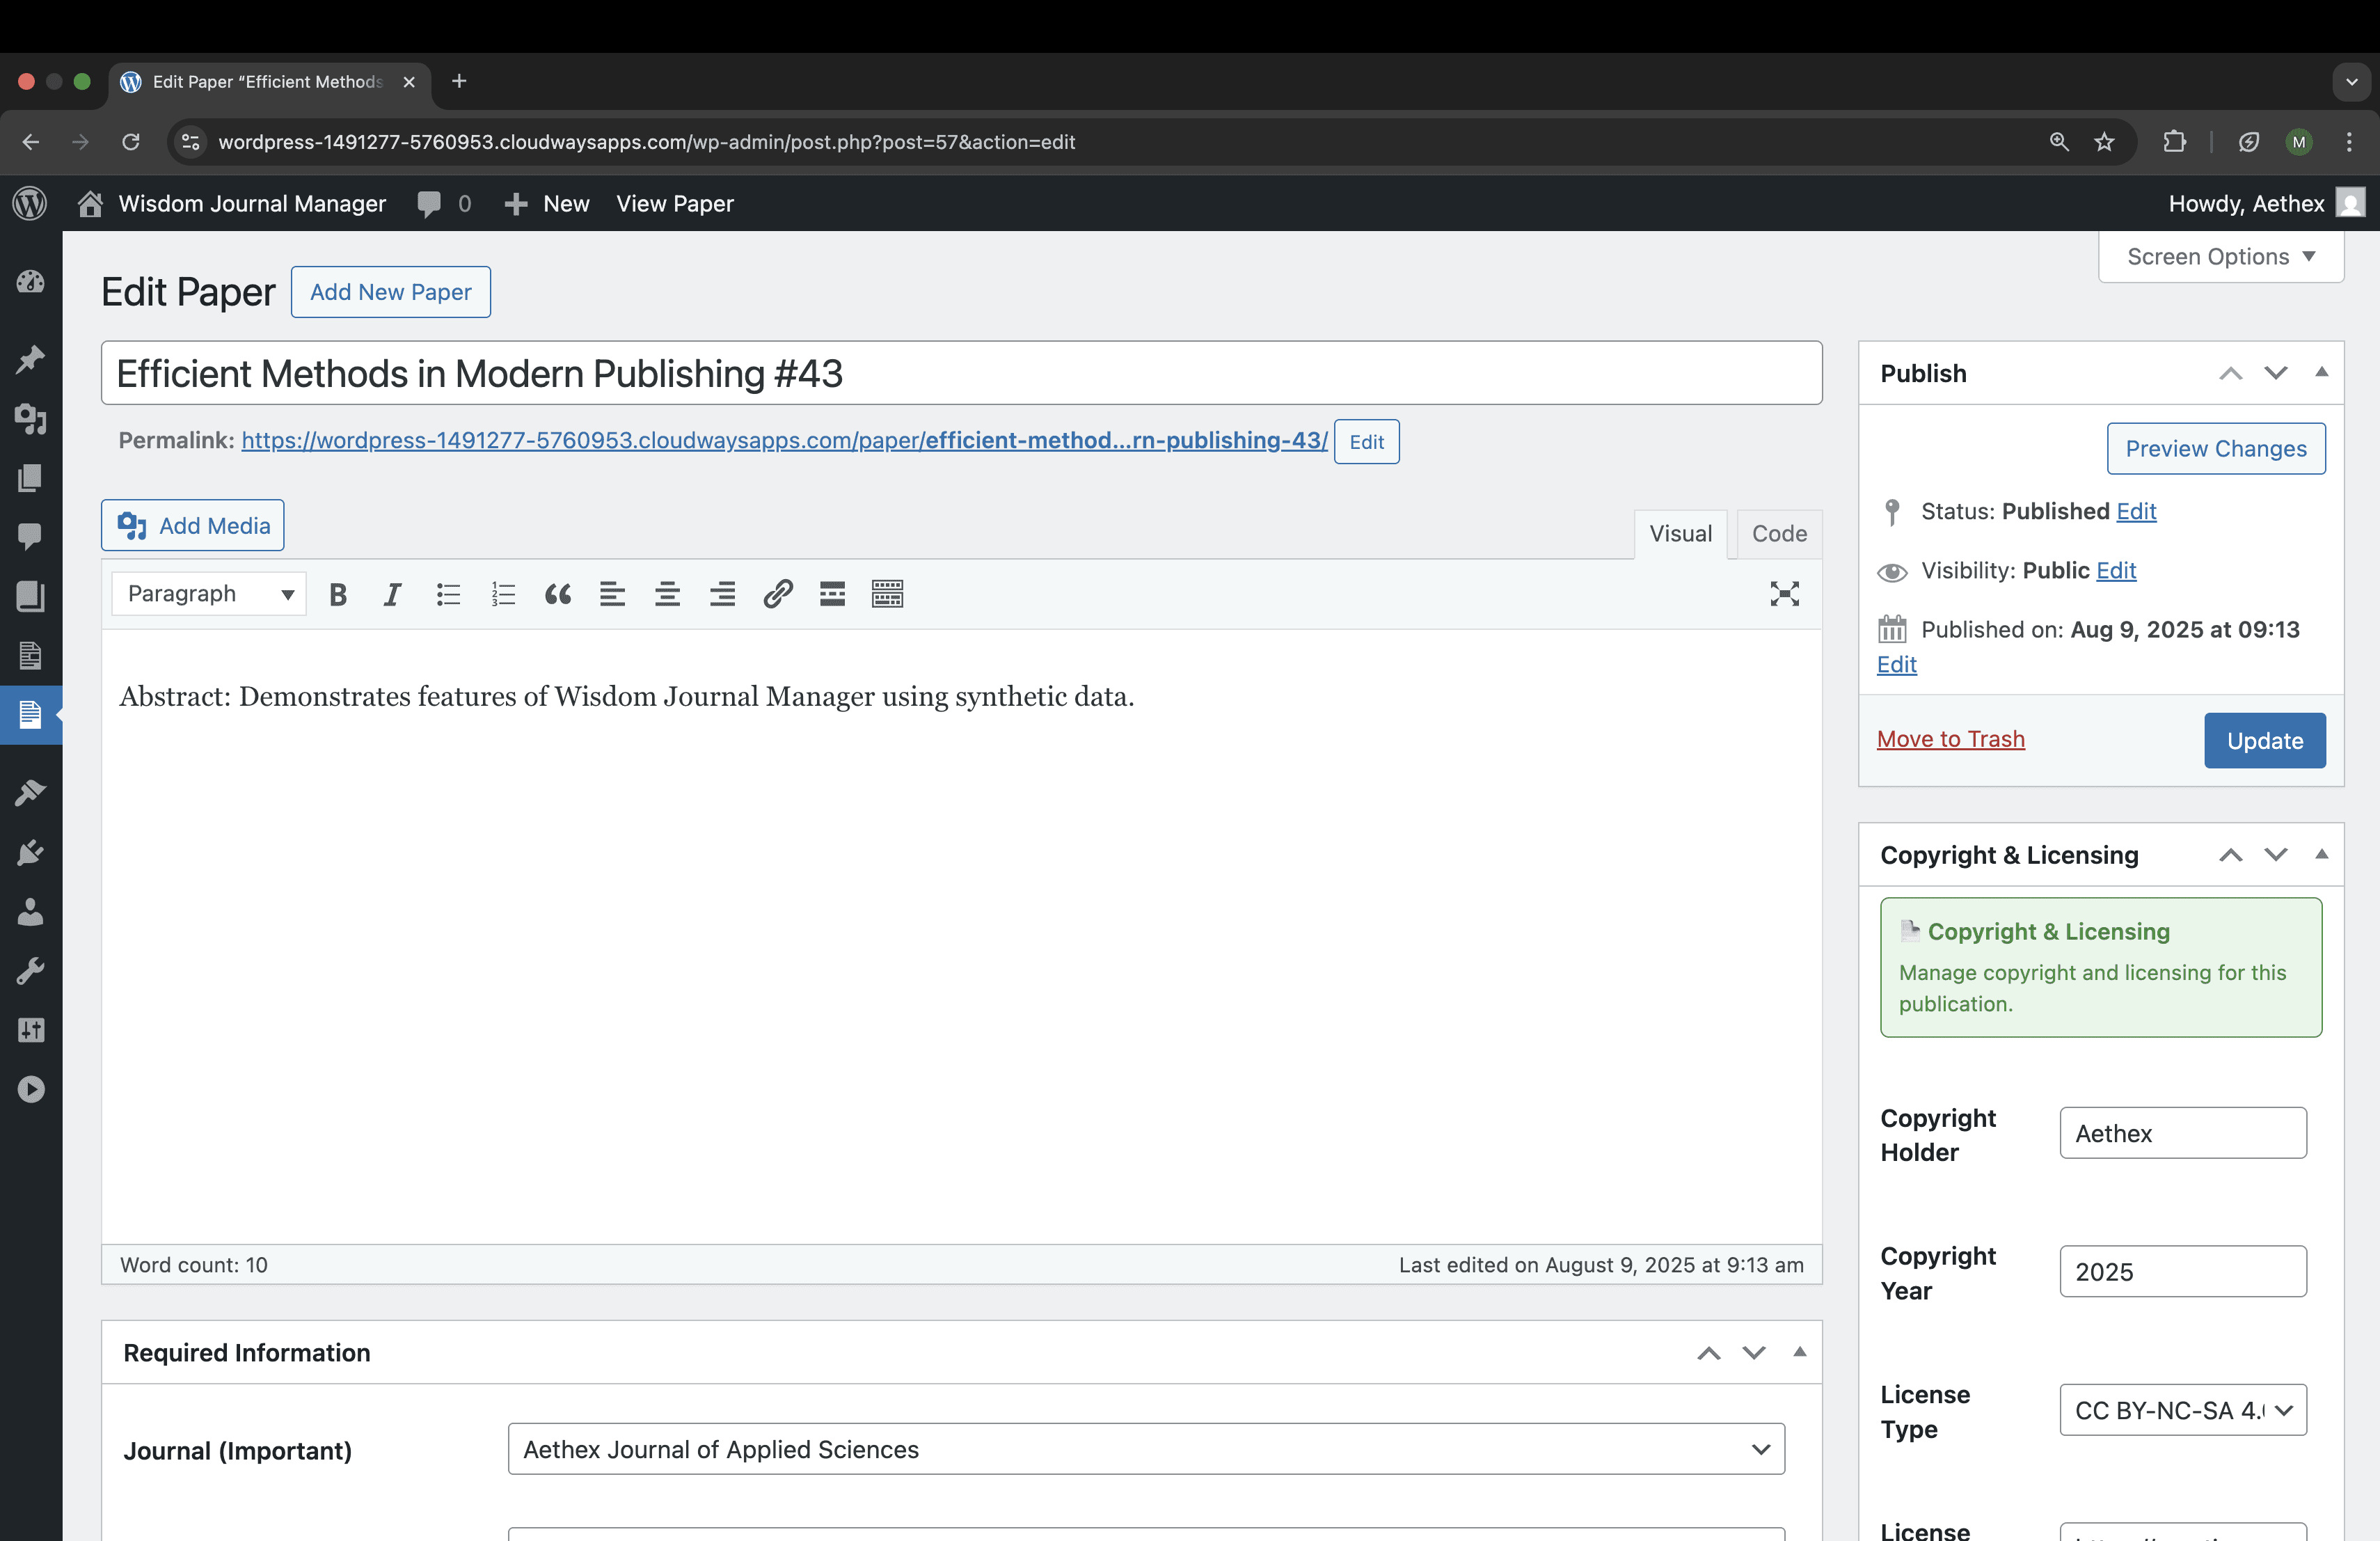
Task: Insert Read More tag
Action: coord(832,594)
